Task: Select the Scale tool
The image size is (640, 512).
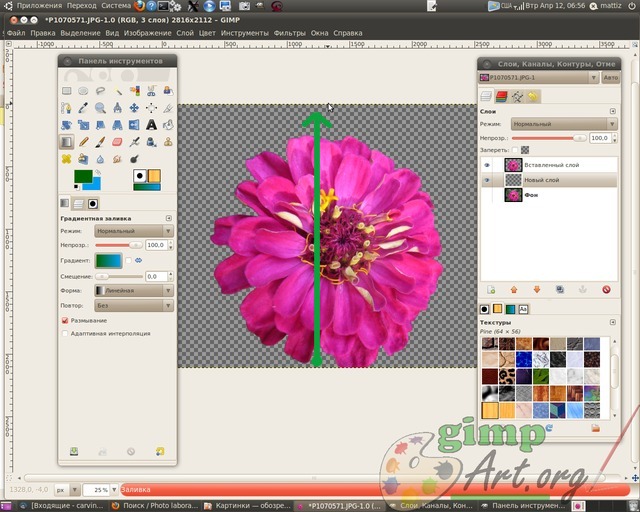Action: pyautogui.click(x=83, y=125)
